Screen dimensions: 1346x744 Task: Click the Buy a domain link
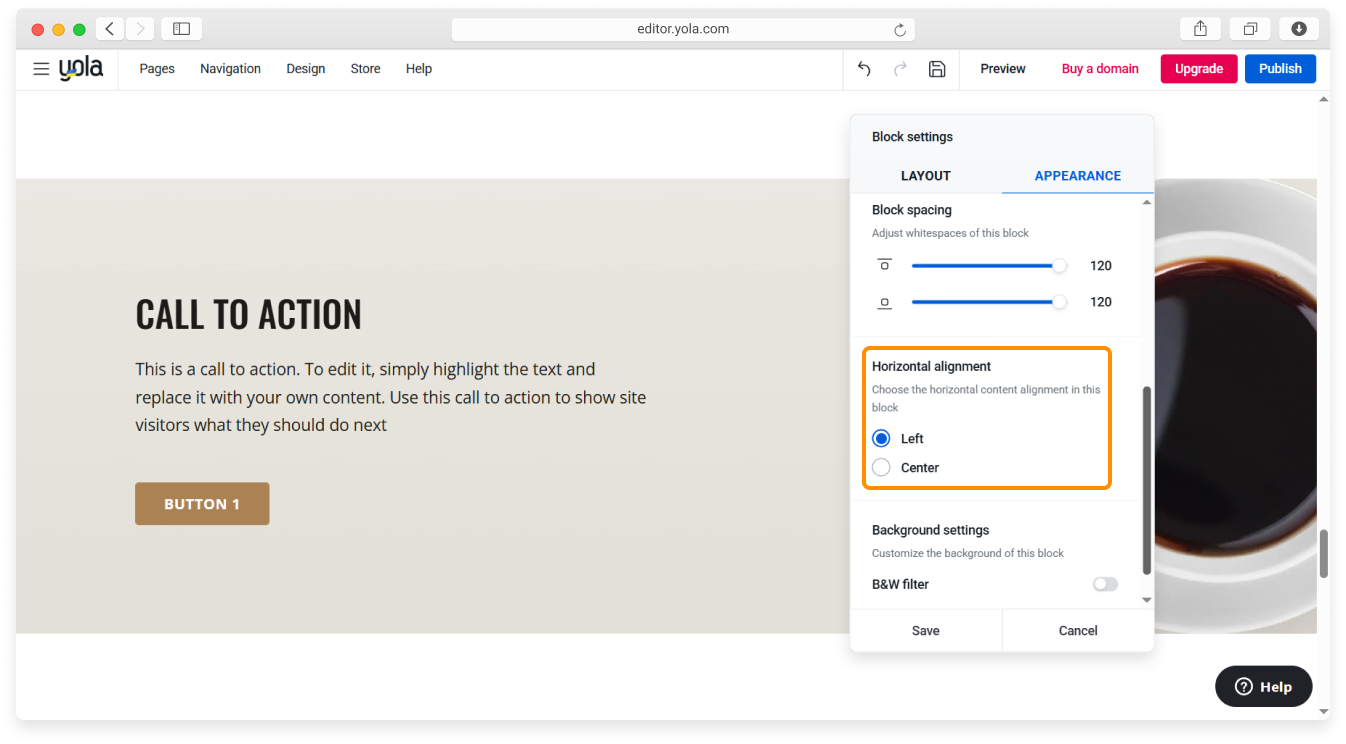pyautogui.click(x=1100, y=69)
